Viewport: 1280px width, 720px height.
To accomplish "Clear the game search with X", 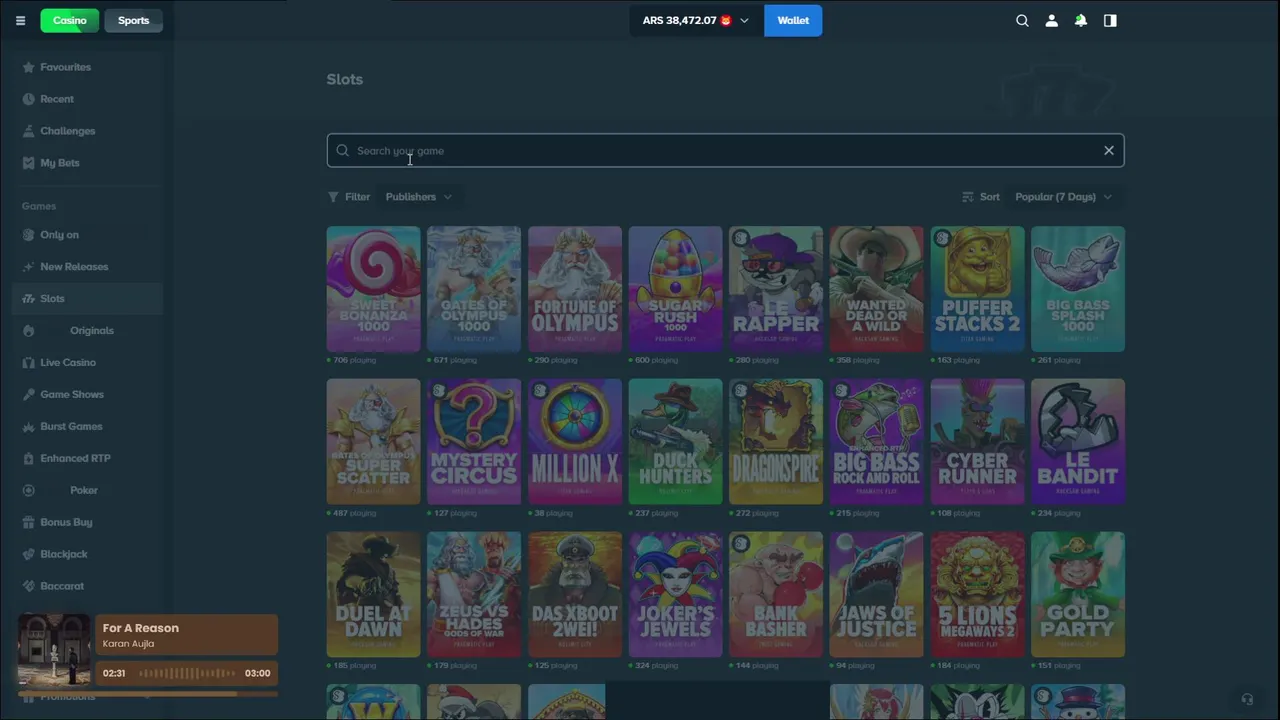I will (x=1109, y=151).
